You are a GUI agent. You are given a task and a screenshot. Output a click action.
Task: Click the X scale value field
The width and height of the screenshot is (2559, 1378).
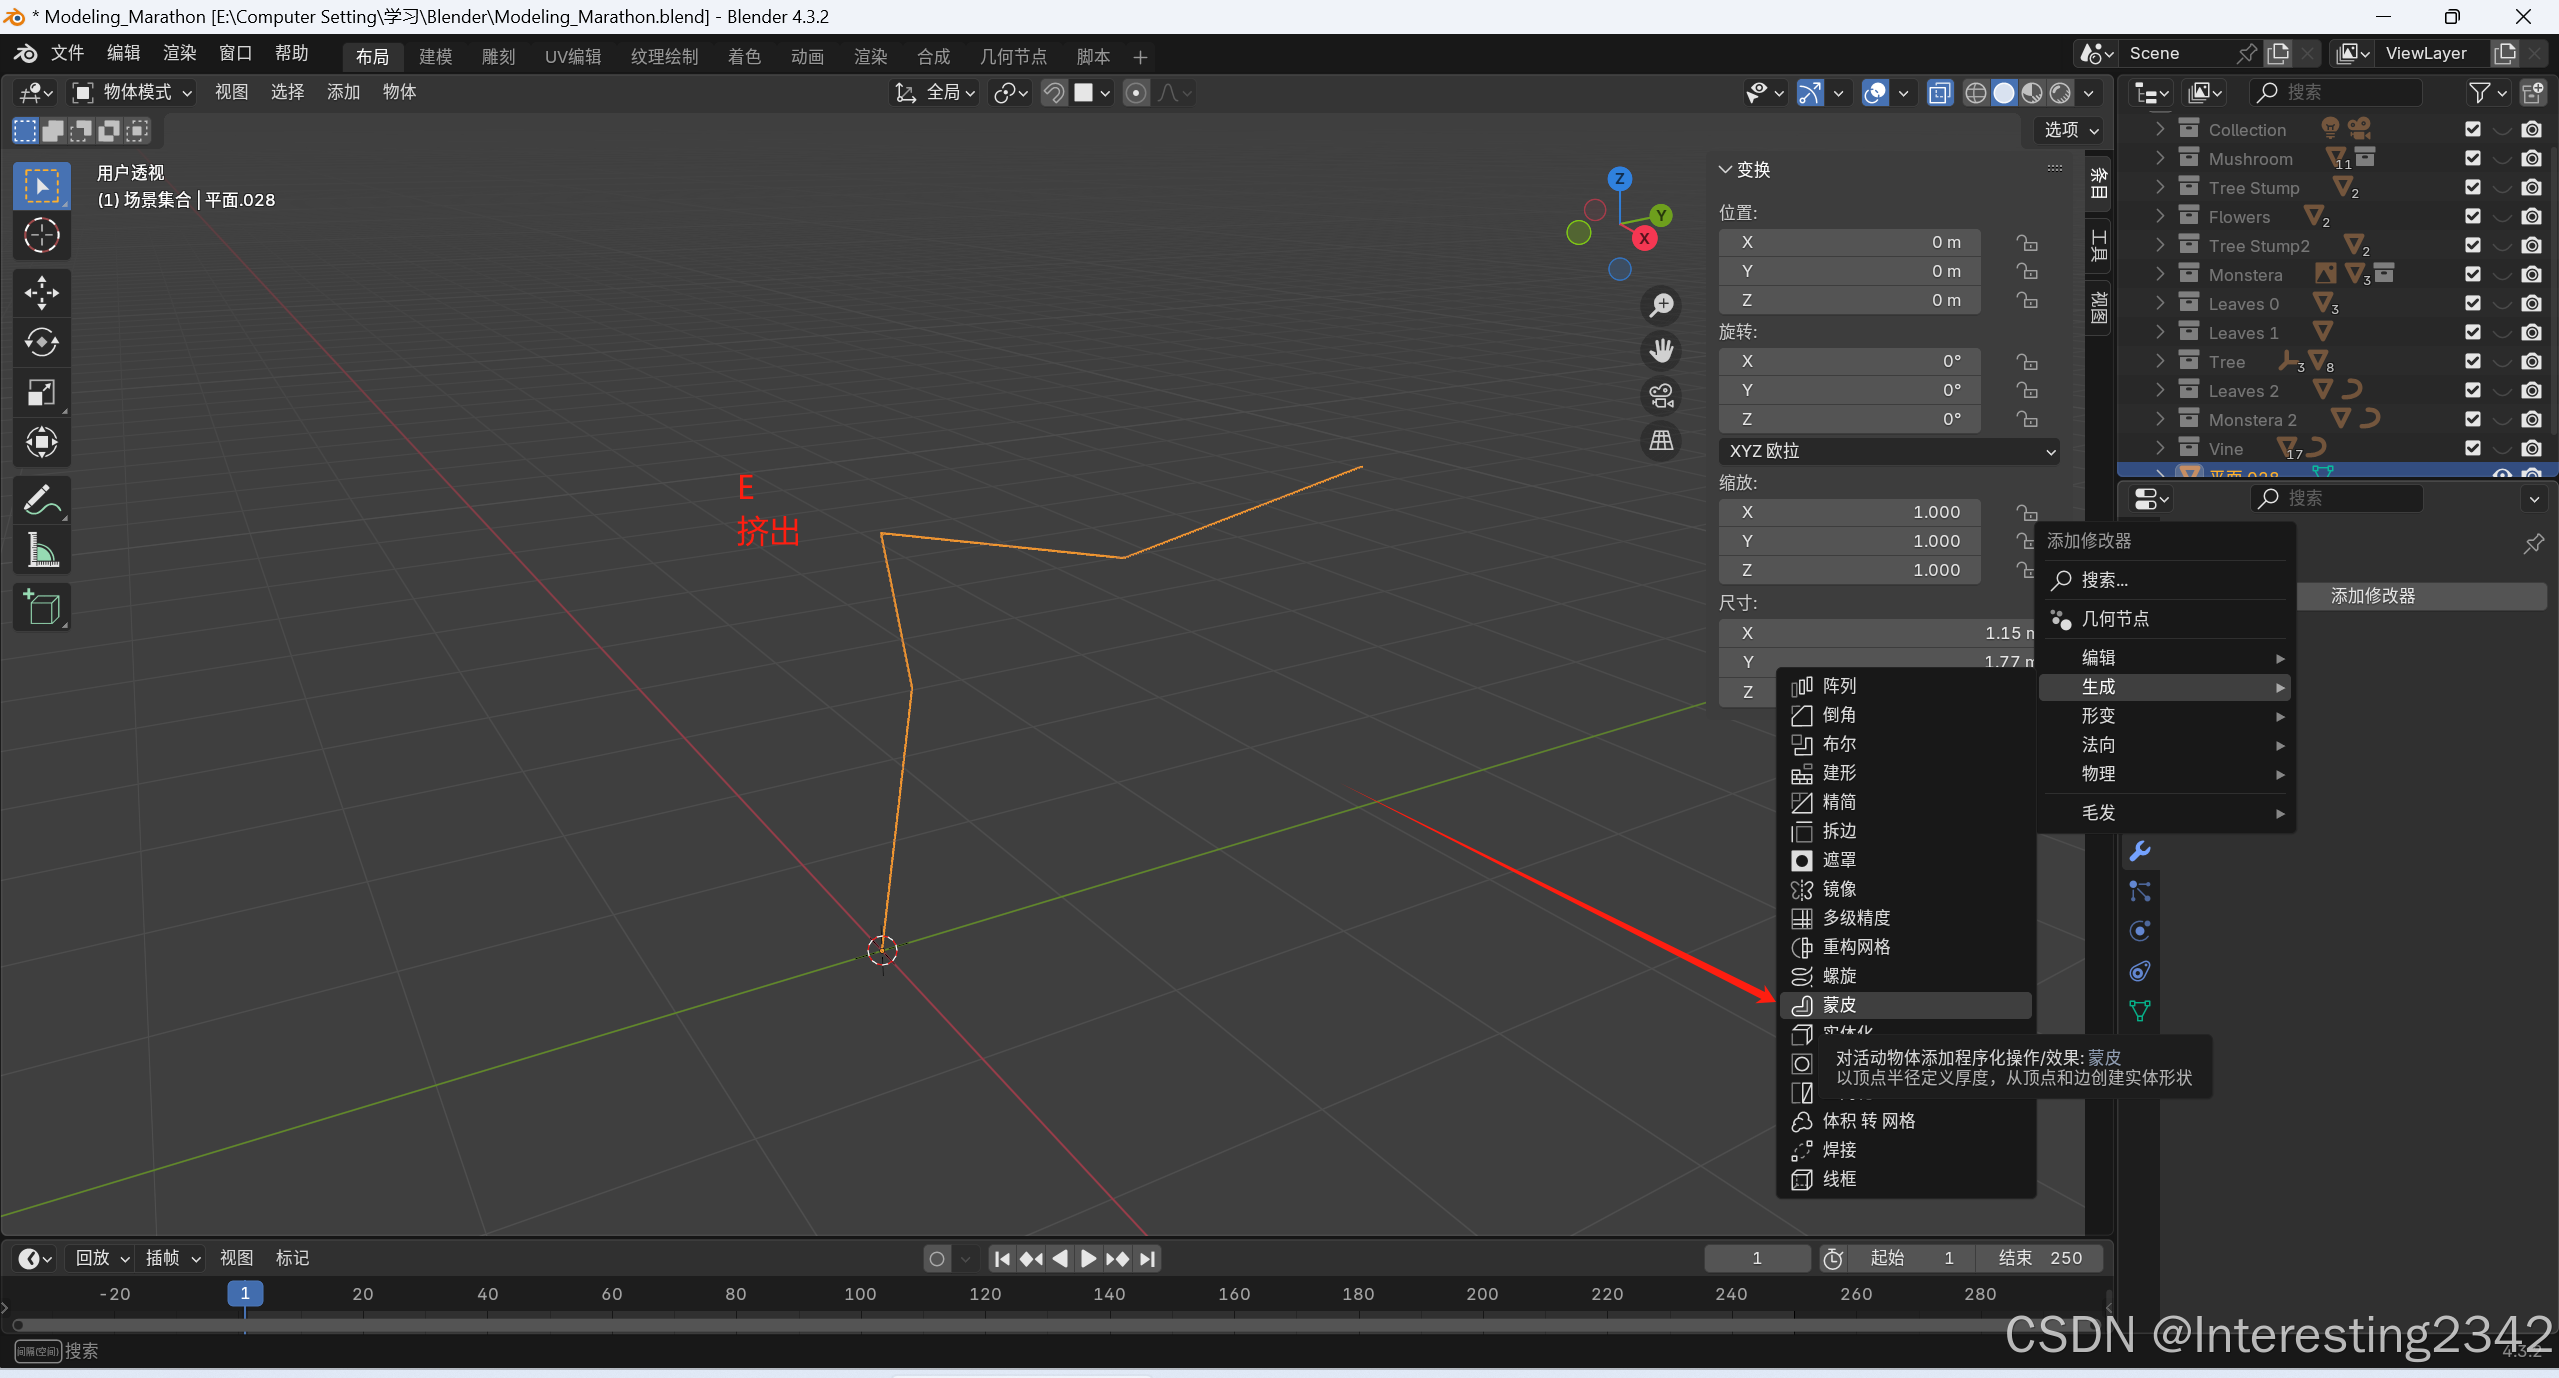[1849, 512]
